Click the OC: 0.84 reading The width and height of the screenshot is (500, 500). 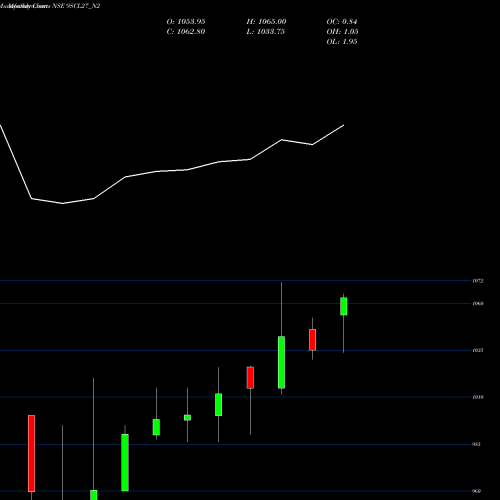(x=342, y=22)
